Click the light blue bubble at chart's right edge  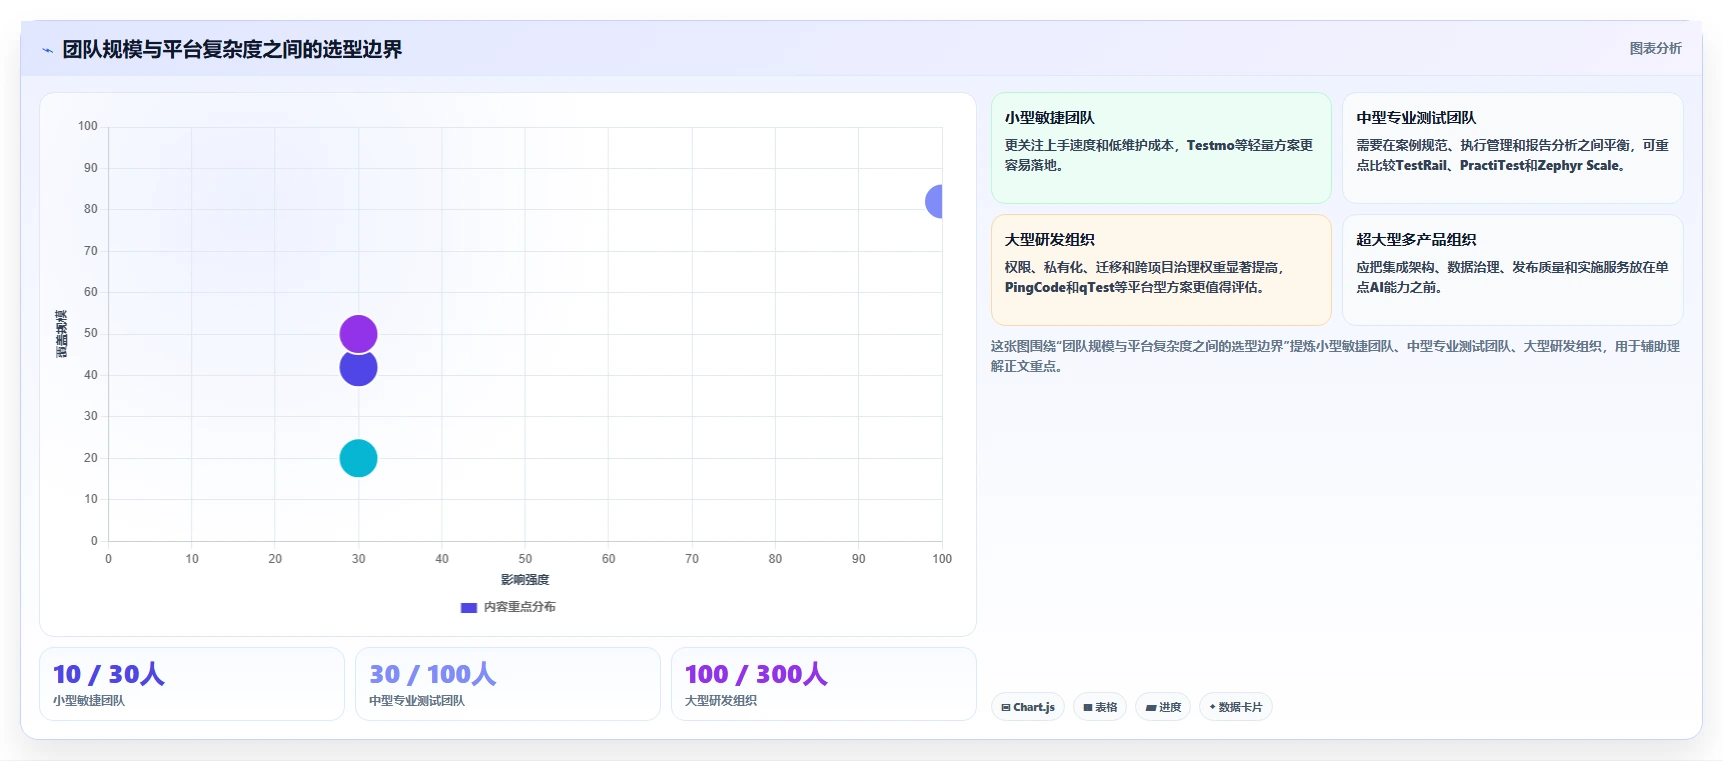(934, 201)
